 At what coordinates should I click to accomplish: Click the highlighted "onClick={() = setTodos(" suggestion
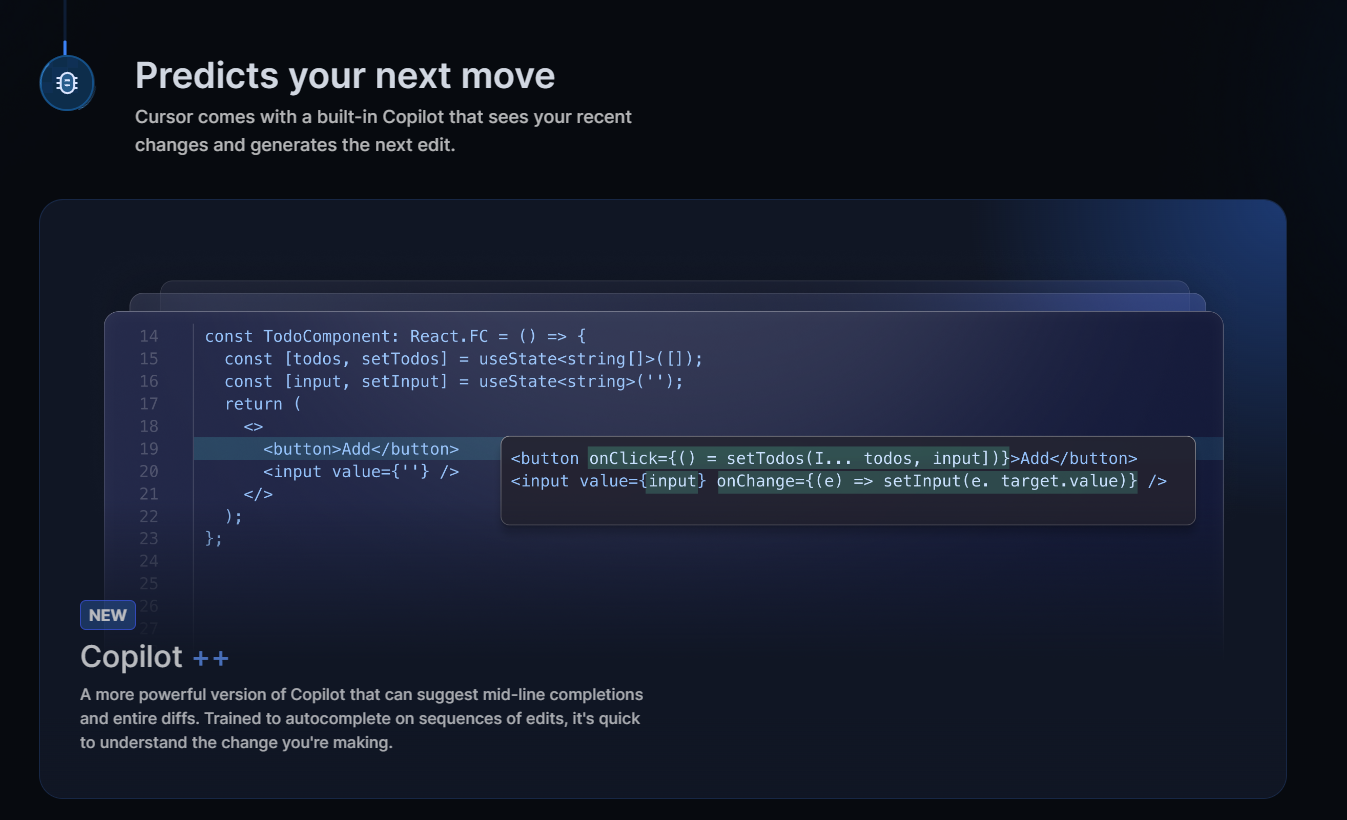tap(798, 459)
